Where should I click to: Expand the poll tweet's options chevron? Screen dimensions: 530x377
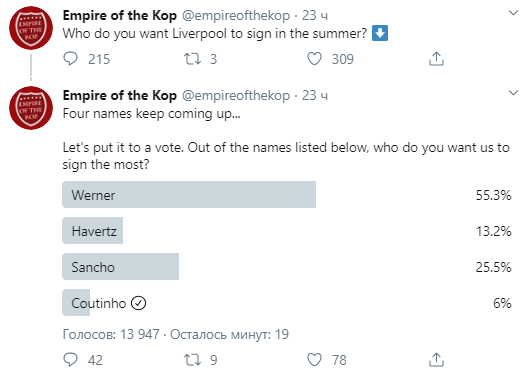click(513, 93)
